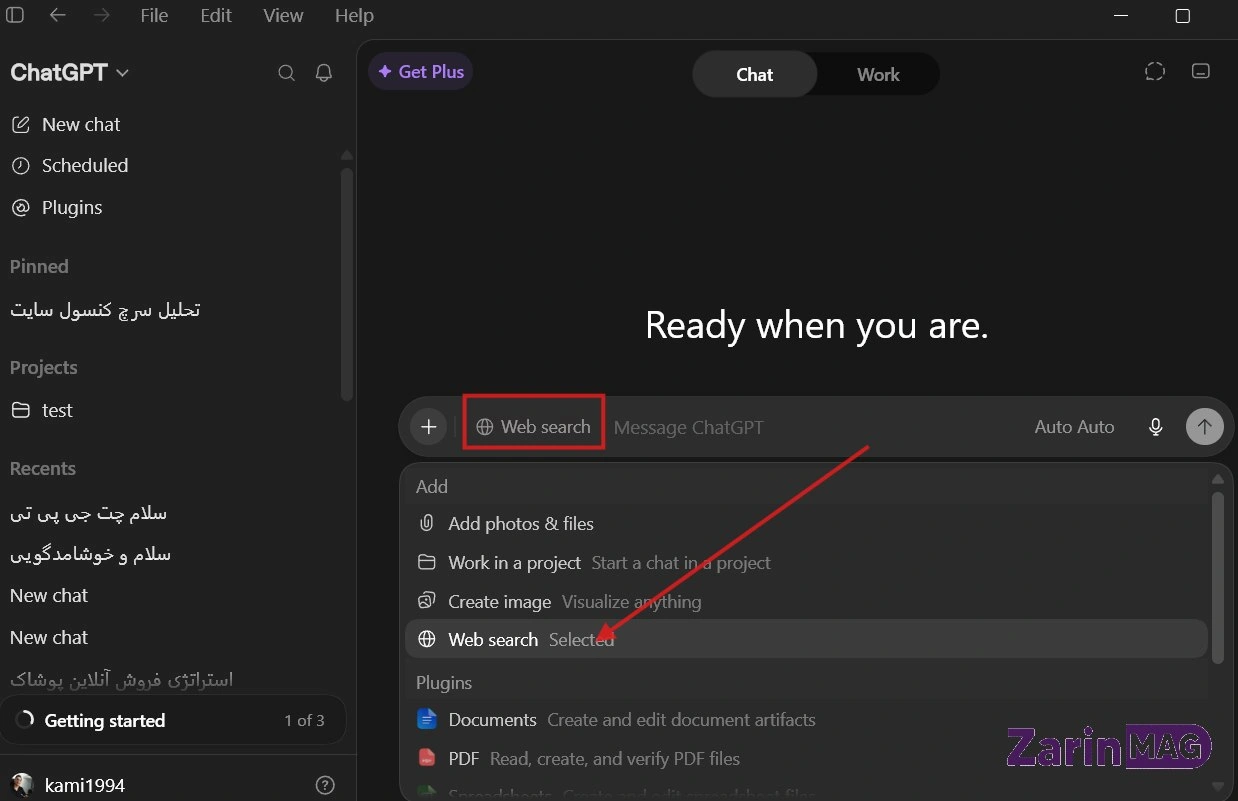
Task: Click the plus button in the message composer
Action: (x=429, y=427)
